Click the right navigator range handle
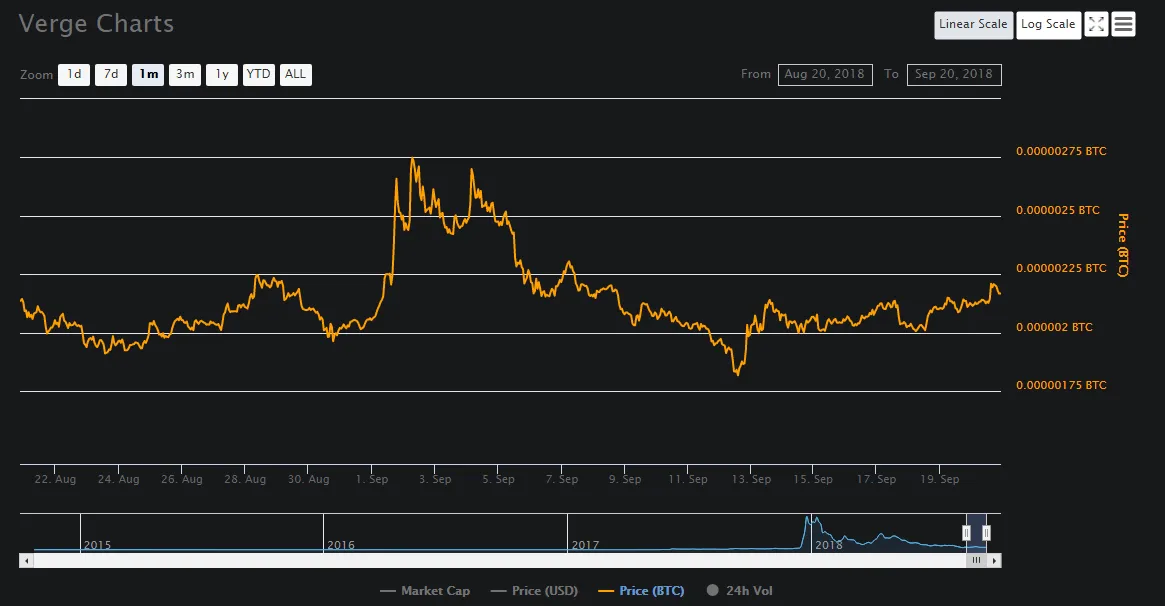The width and height of the screenshot is (1165, 606). pos(987,532)
